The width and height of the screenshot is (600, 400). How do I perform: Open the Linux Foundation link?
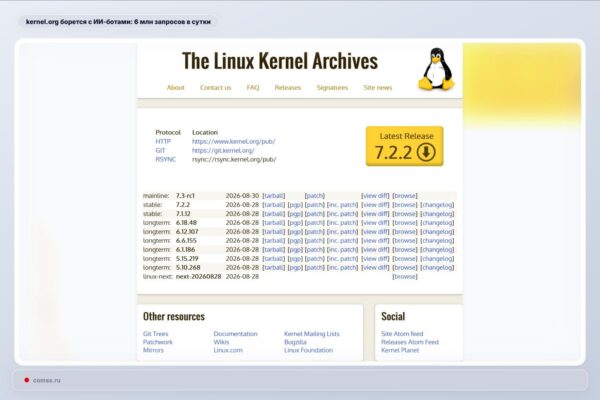click(308, 350)
